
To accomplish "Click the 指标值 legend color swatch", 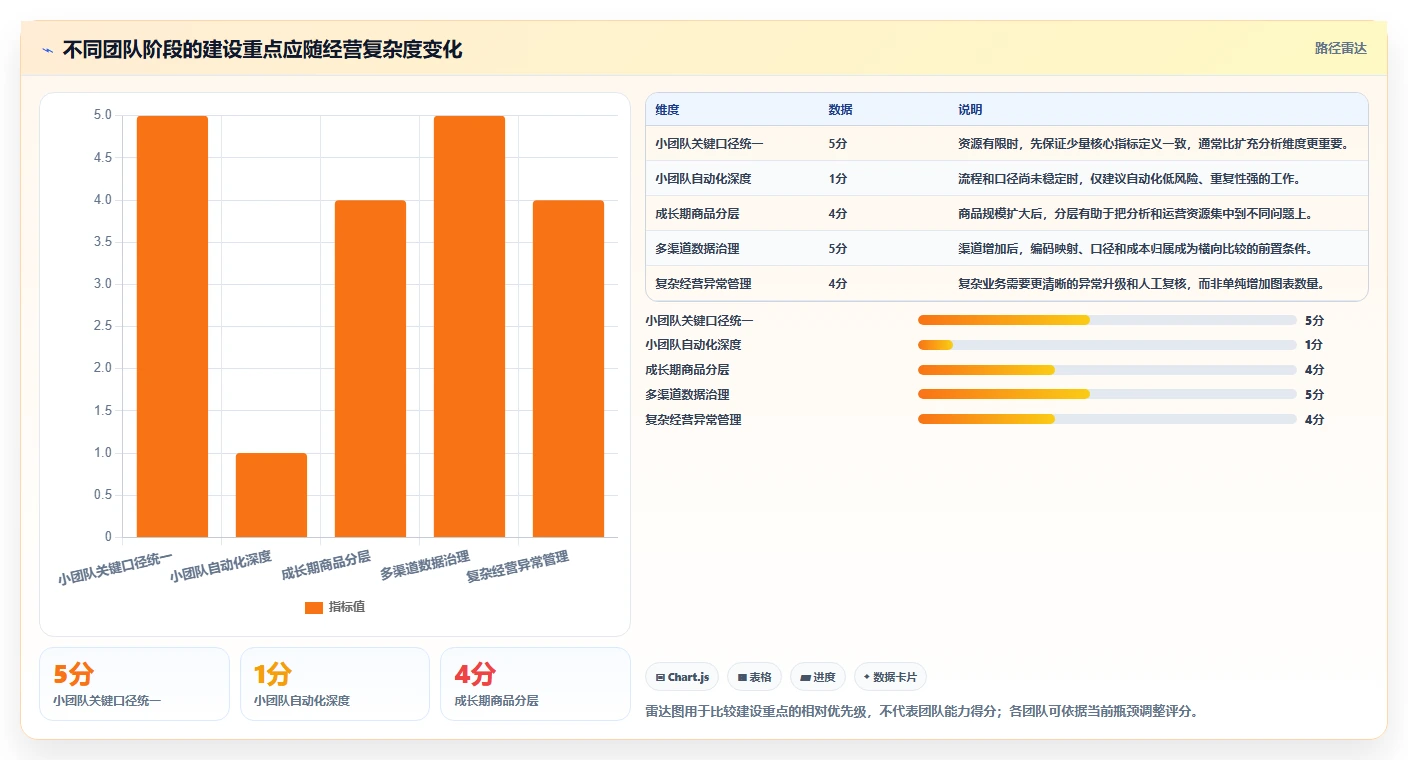I will tap(314, 607).
